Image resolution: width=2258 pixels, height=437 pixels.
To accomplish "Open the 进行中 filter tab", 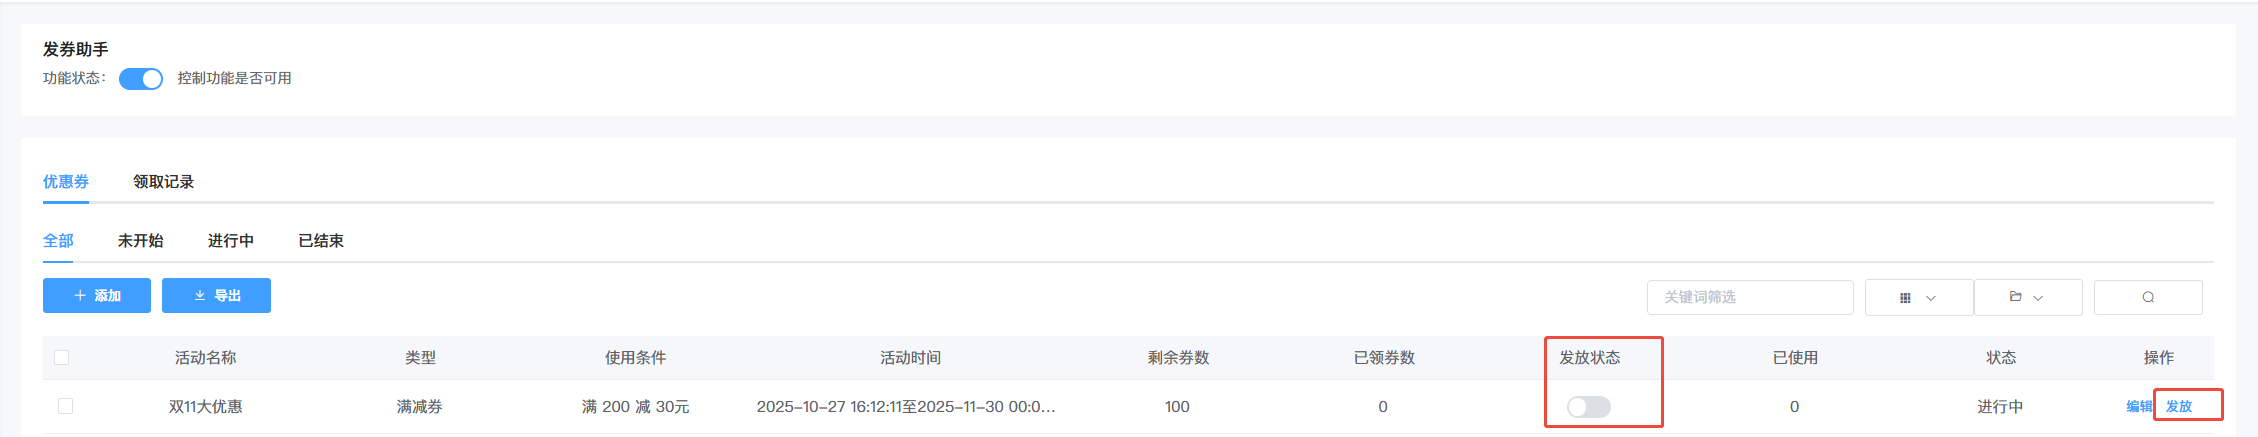I will [230, 241].
